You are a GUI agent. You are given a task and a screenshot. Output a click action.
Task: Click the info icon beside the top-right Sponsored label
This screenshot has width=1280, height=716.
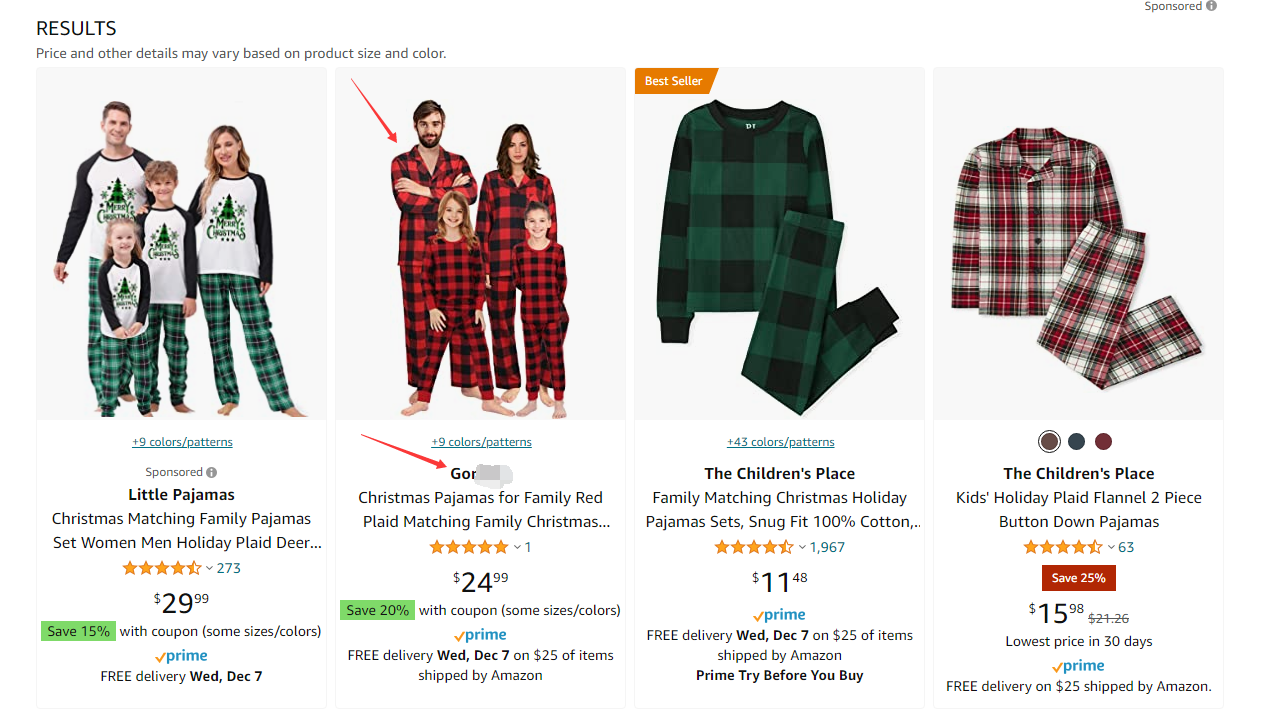pyautogui.click(x=1211, y=6)
